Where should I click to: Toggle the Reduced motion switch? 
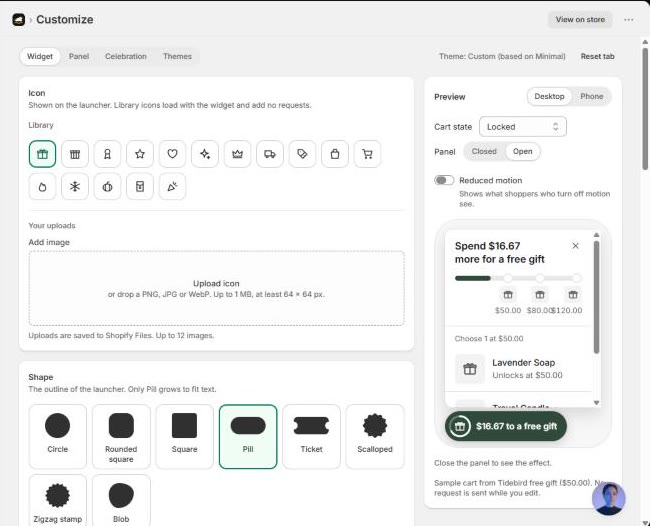(x=444, y=180)
